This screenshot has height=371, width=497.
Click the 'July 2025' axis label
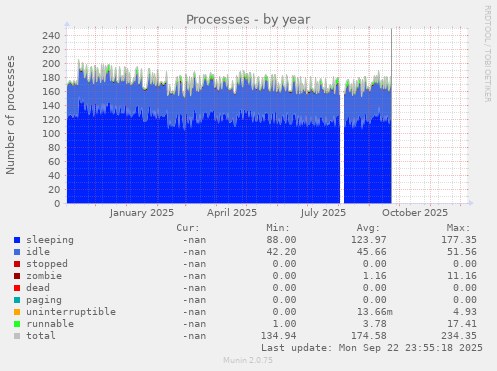click(x=323, y=213)
